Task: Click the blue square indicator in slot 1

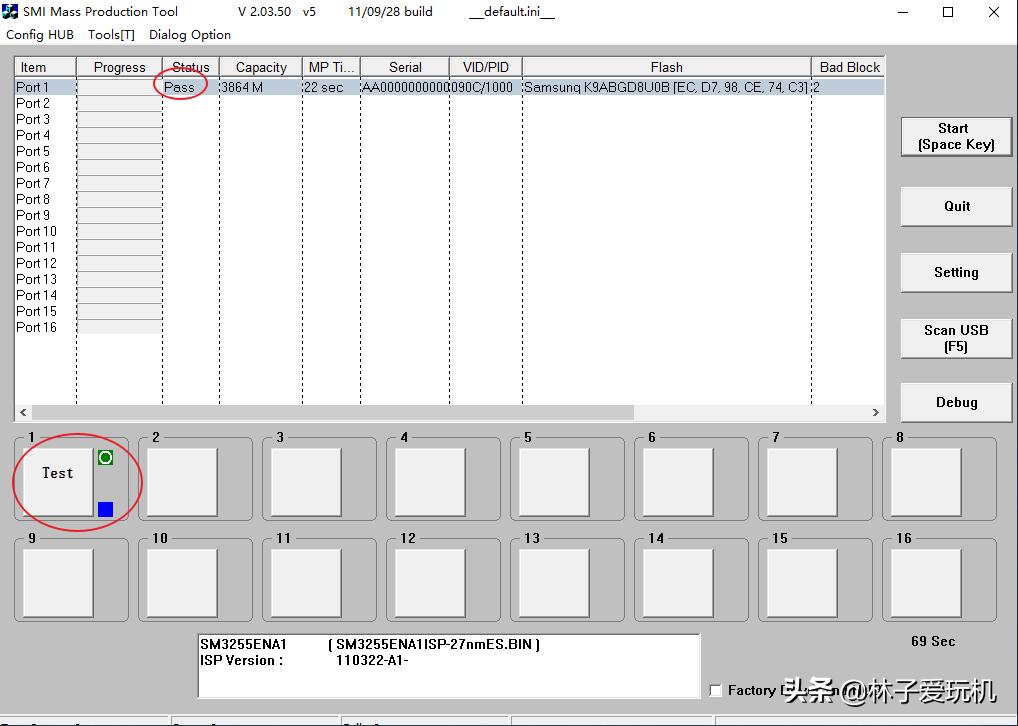Action: 105,509
